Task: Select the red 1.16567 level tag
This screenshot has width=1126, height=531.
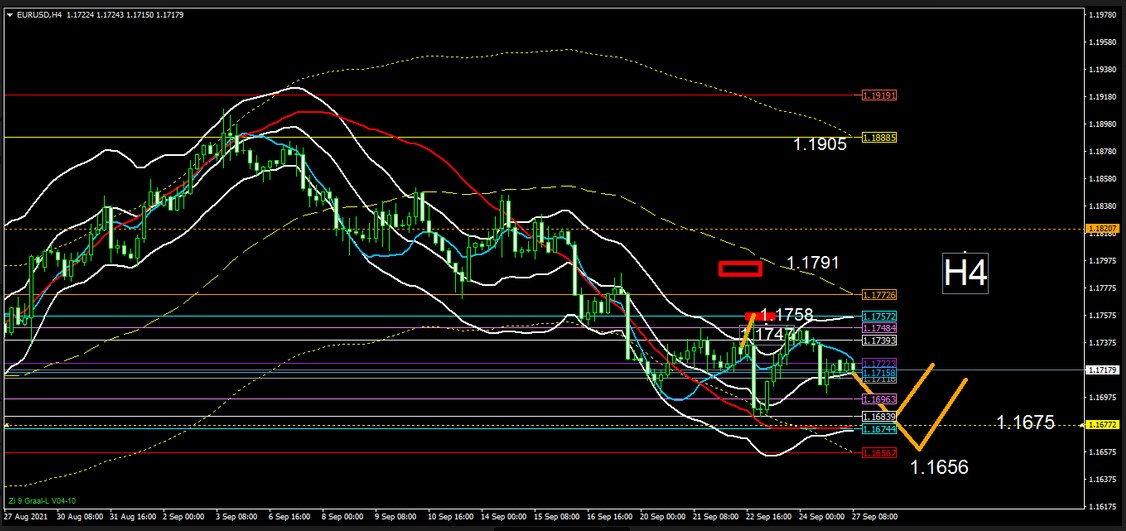Action: (x=878, y=453)
